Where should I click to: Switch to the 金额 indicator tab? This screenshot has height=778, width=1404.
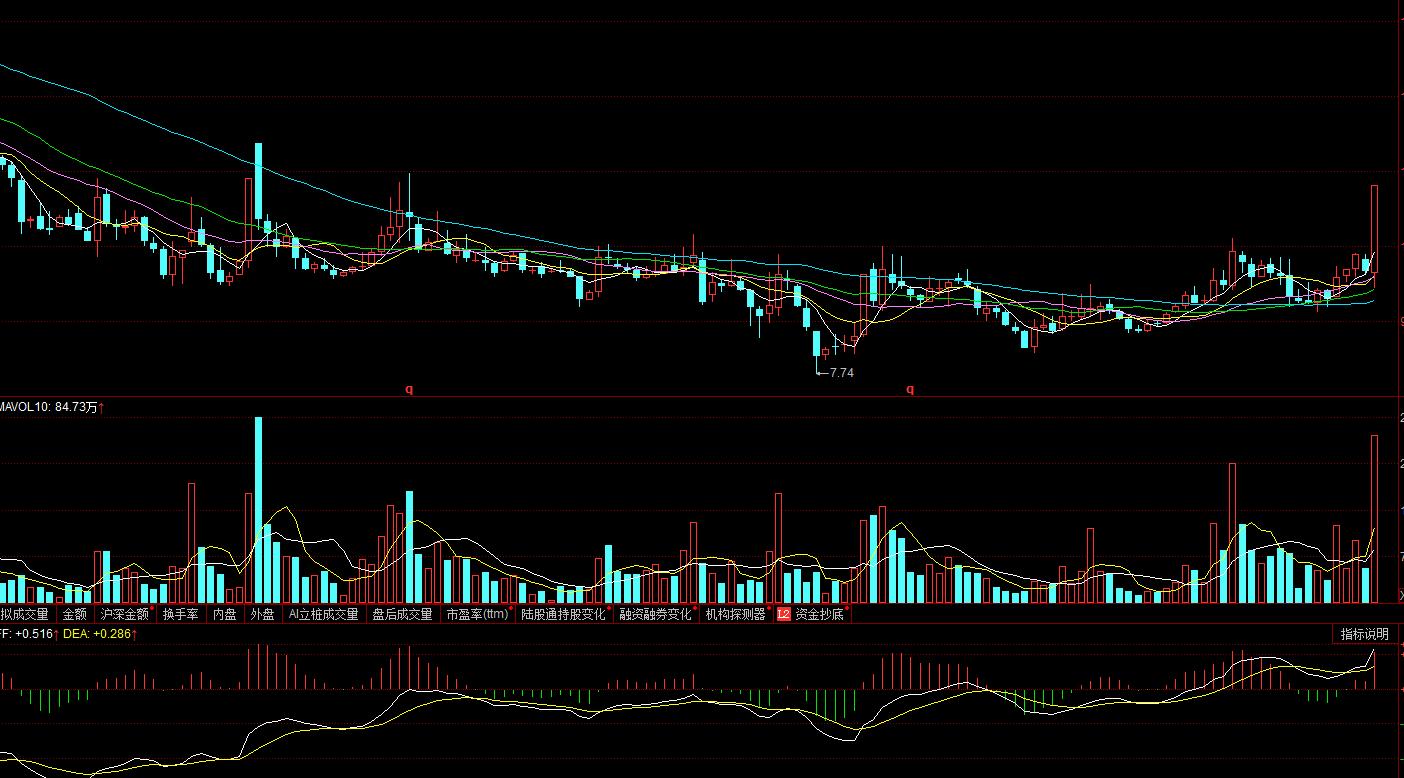click(x=75, y=614)
